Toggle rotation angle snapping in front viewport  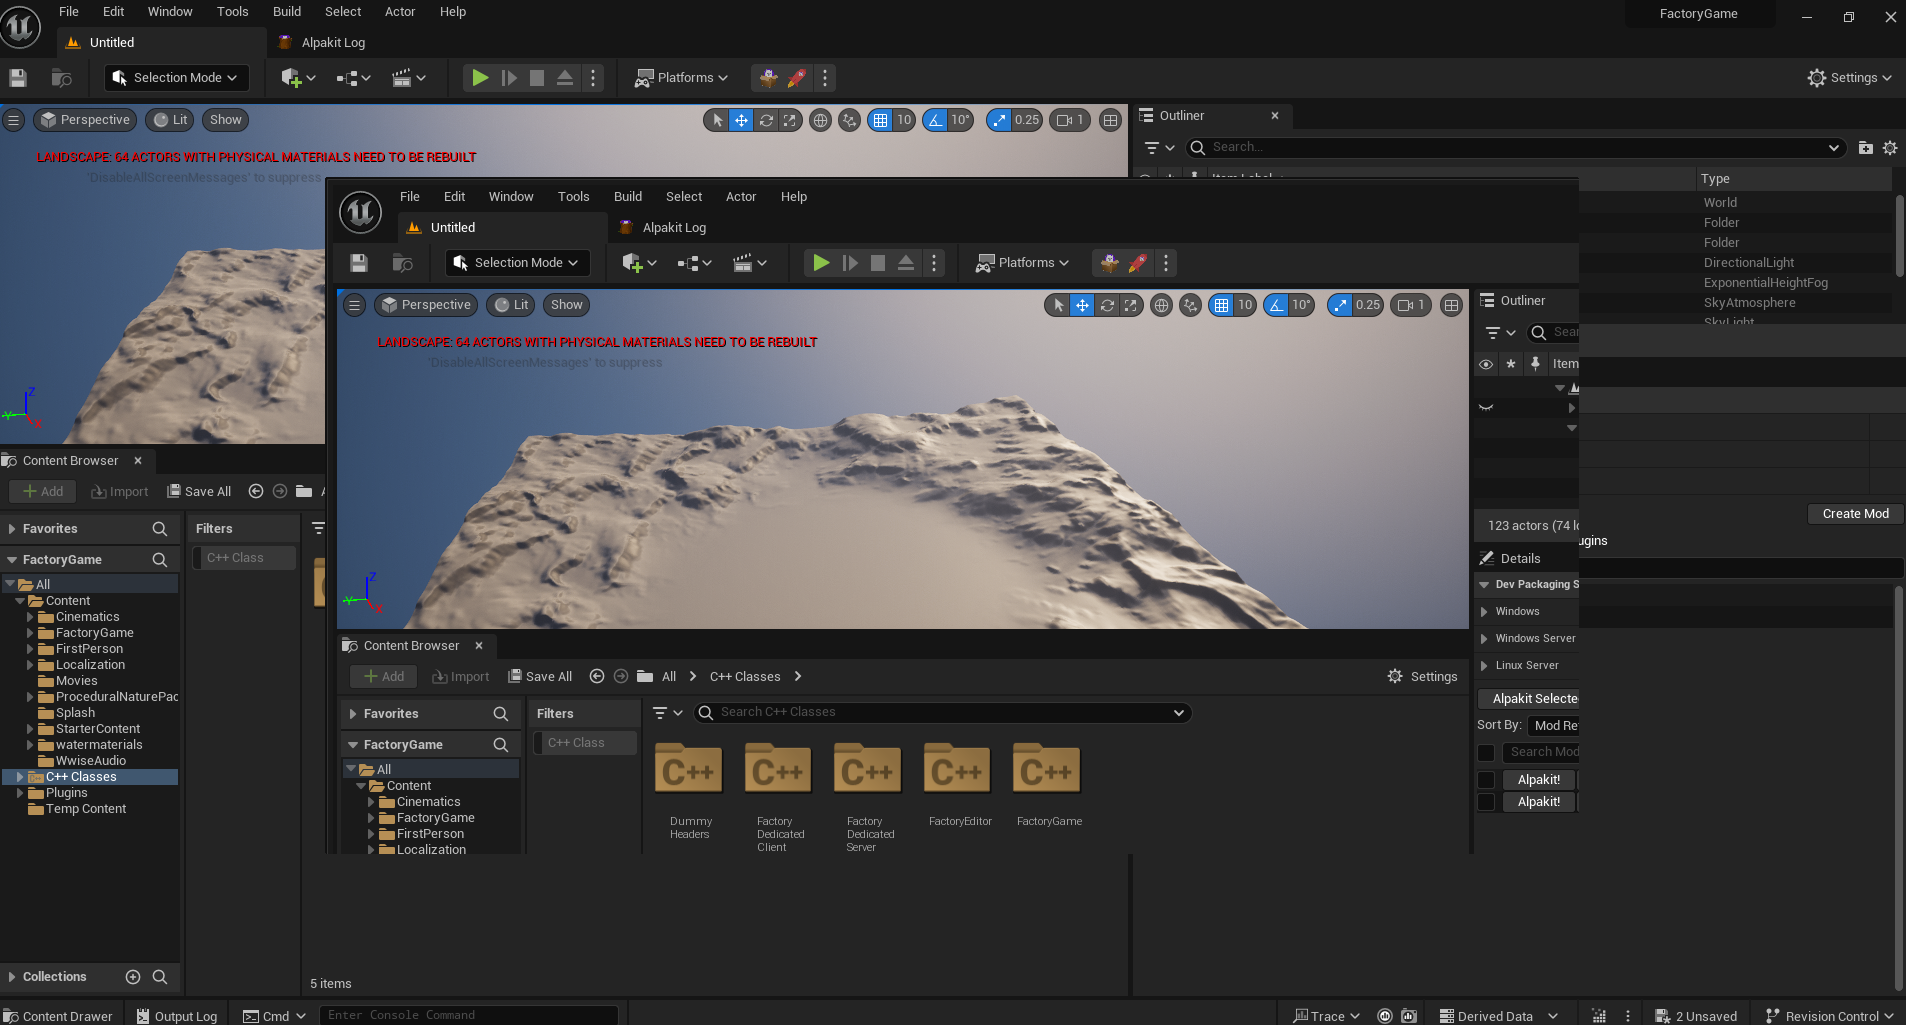[1277, 305]
